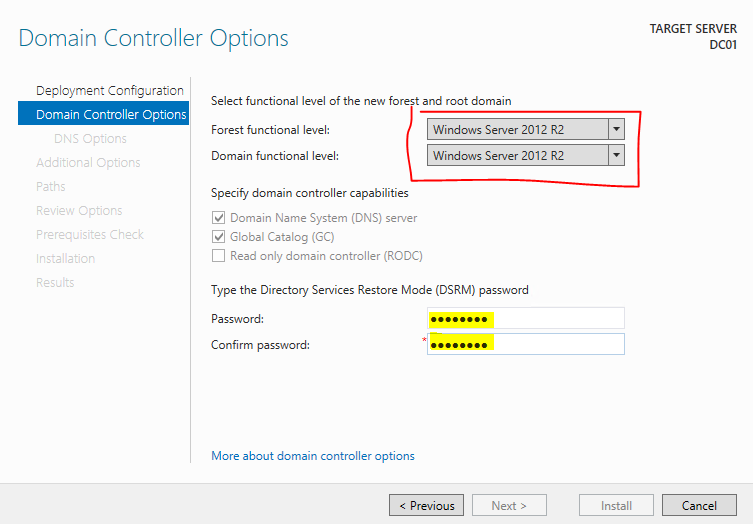This screenshot has width=753, height=524.
Task: Toggle Read only domain controller (RODC) checkbox
Action: click(x=219, y=256)
